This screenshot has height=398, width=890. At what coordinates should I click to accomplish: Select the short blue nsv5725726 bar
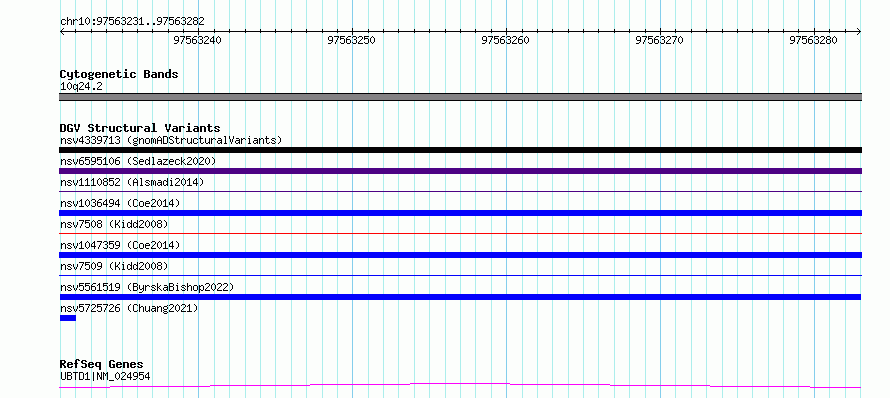(x=68, y=318)
